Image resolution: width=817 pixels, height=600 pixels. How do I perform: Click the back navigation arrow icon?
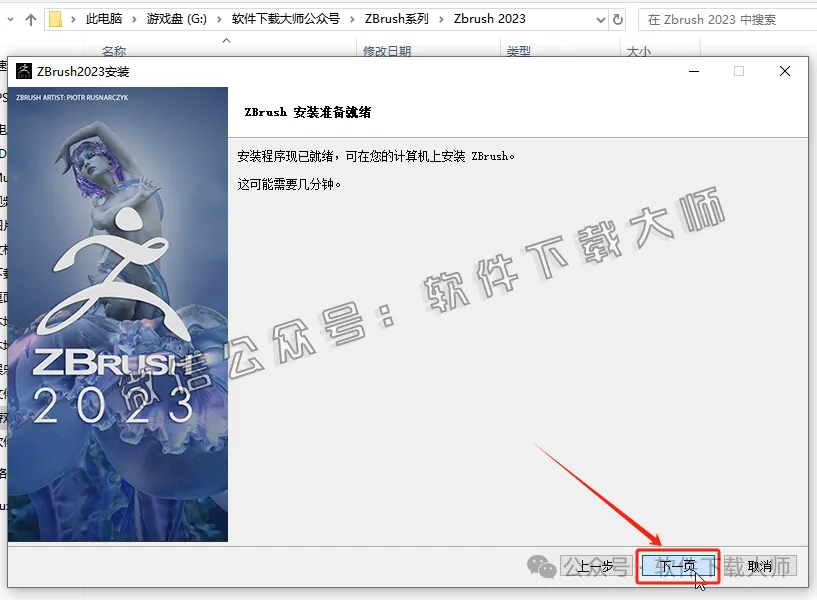8,18
